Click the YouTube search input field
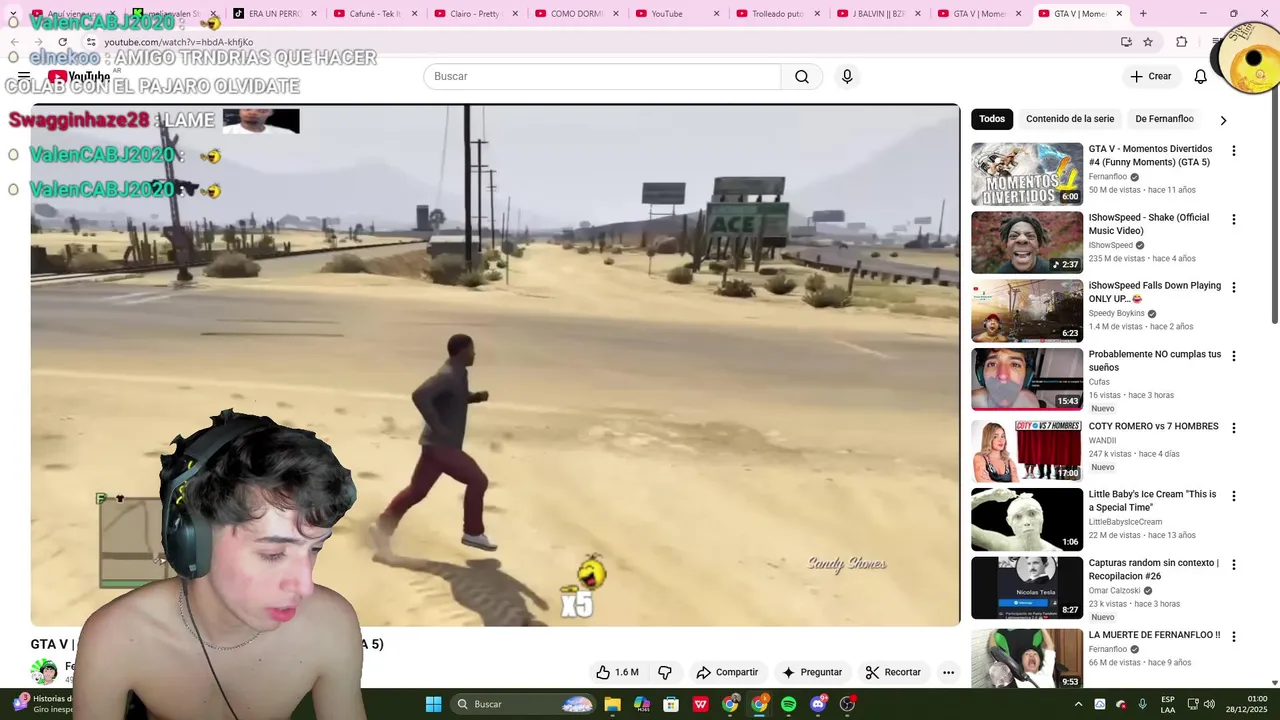Image resolution: width=1280 pixels, height=720 pixels. [x=602, y=76]
